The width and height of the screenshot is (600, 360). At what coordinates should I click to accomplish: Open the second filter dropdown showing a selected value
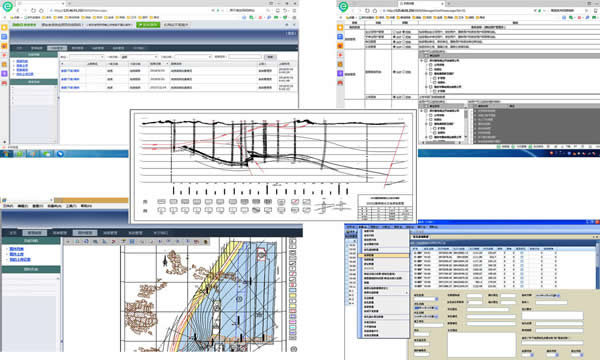click(139, 57)
